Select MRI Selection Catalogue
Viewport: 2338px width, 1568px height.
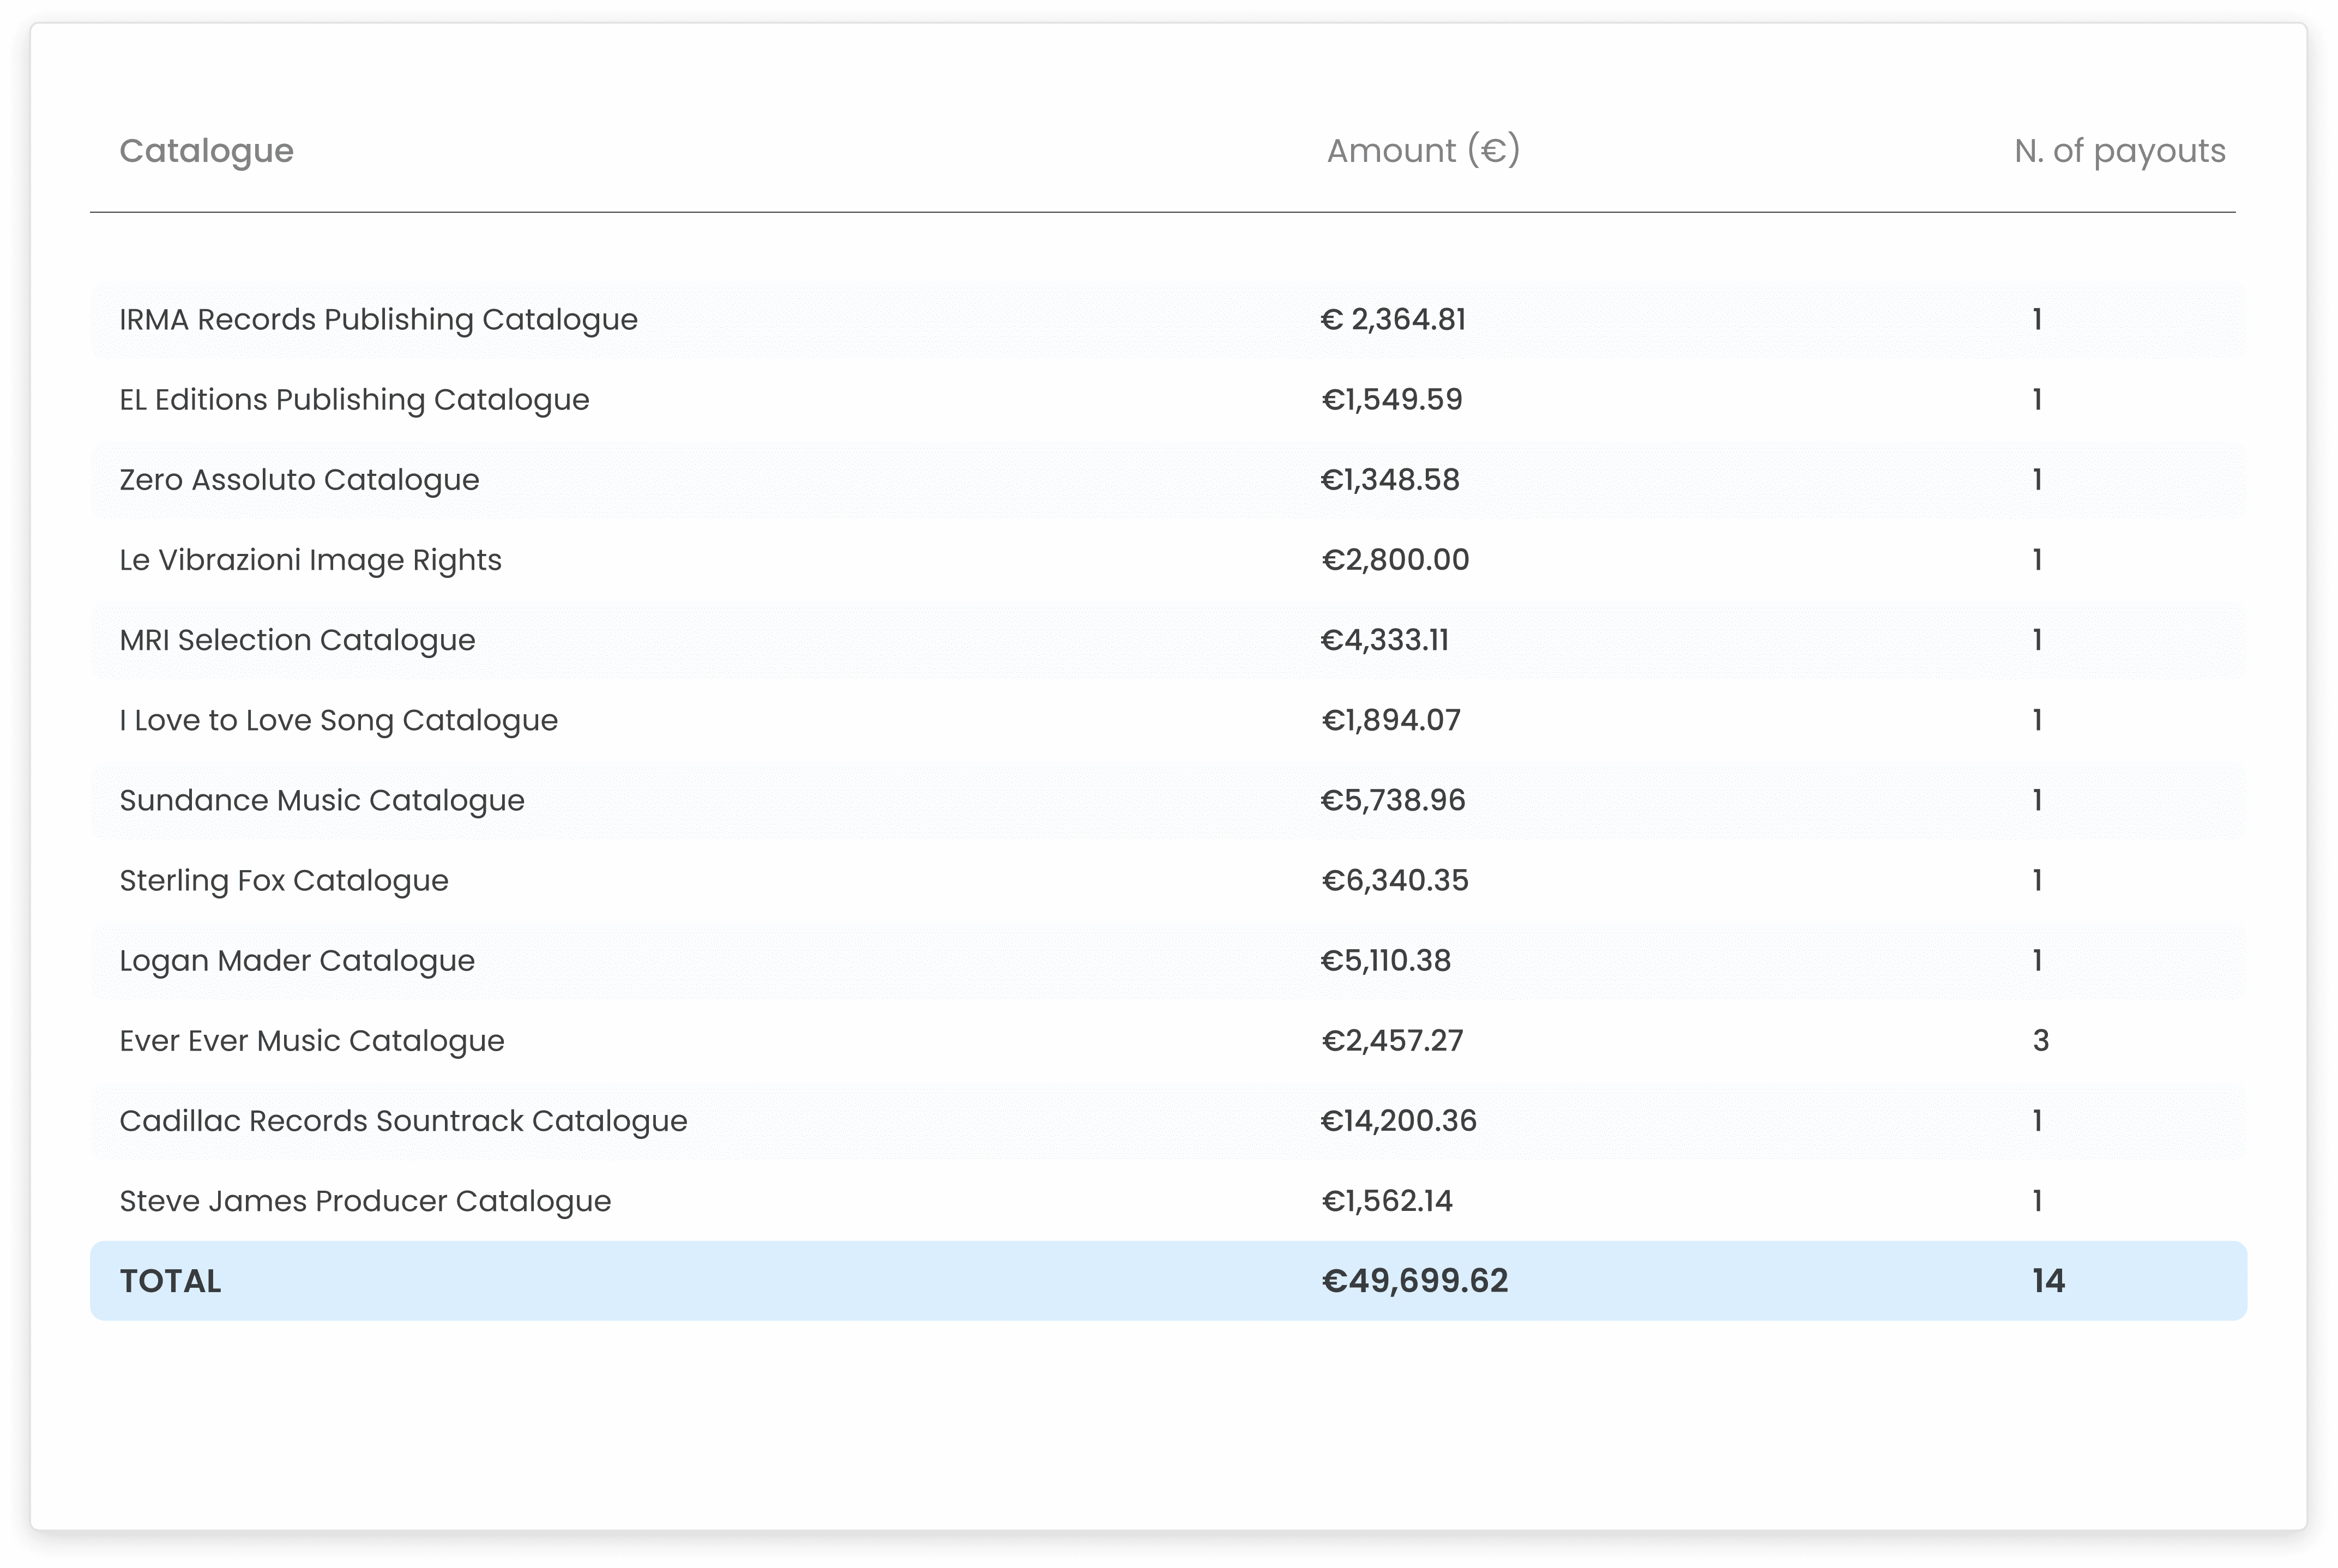tap(297, 640)
